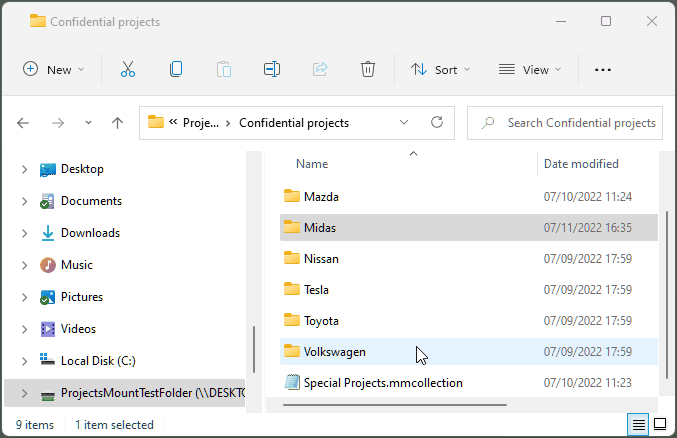Click the Nissan folder name
The image size is (677, 438).
click(x=321, y=259)
